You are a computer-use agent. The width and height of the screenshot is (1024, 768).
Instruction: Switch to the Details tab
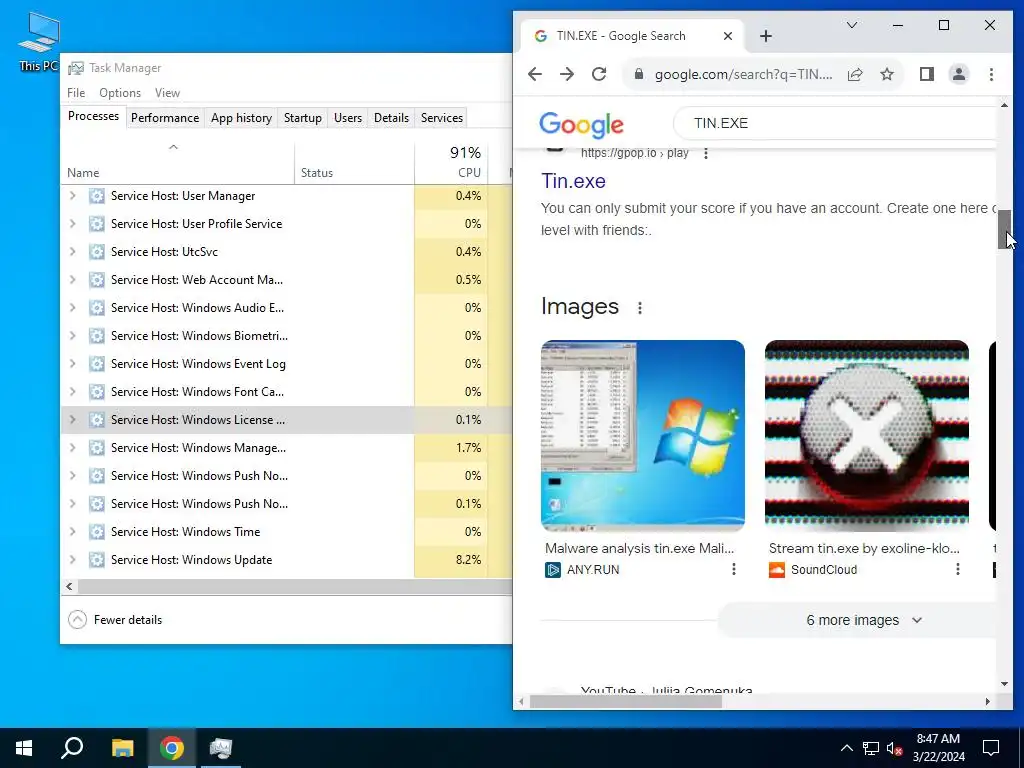(x=391, y=118)
